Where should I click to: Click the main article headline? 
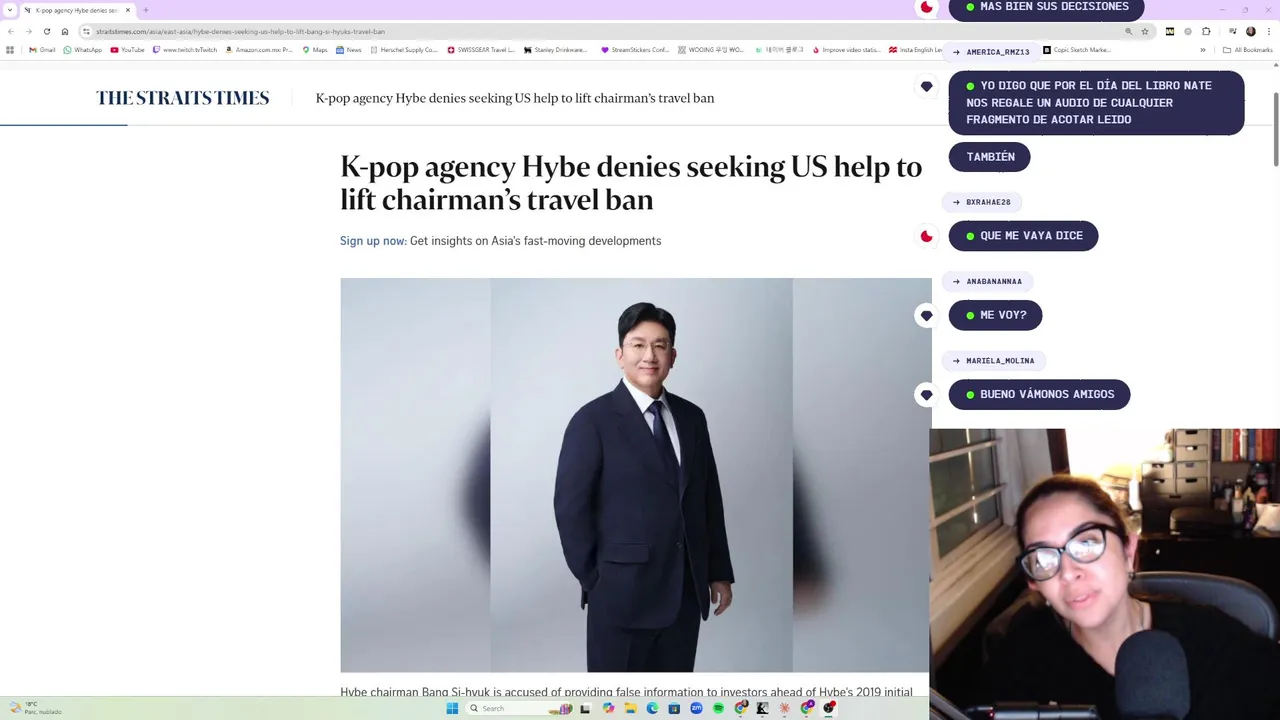point(631,182)
